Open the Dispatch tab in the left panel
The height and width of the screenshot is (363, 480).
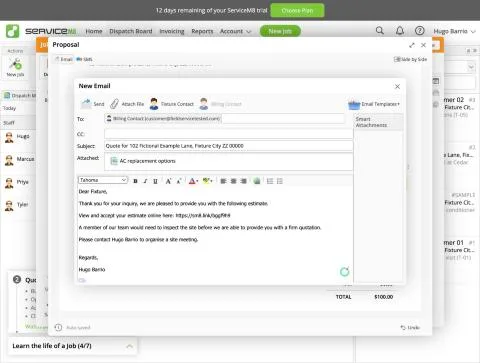coord(20,96)
